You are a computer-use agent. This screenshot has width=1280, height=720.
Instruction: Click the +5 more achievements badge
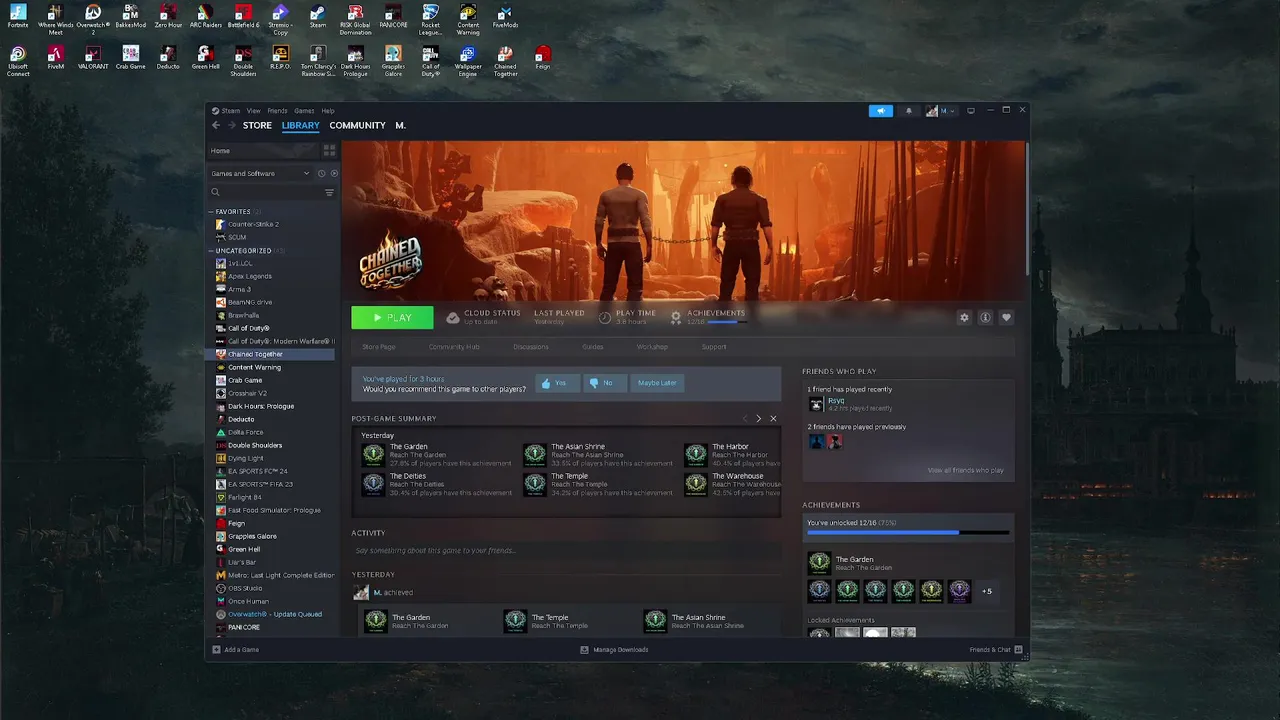point(987,591)
